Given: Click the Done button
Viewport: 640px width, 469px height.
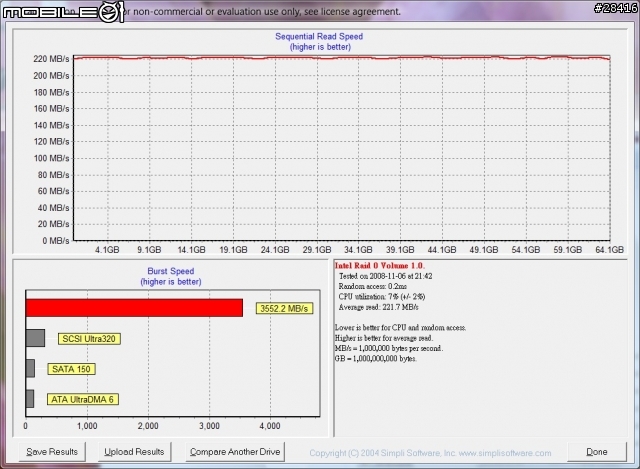Looking at the screenshot, I should [597, 452].
